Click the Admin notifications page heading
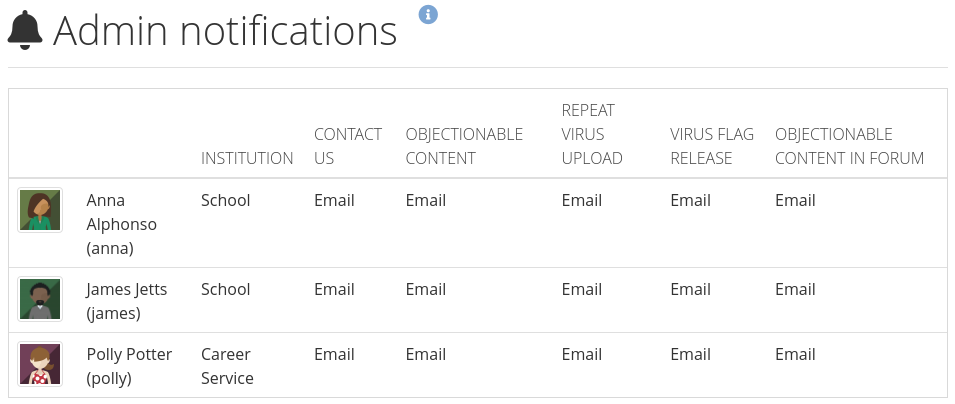The width and height of the screenshot is (955, 404). point(225,31)
